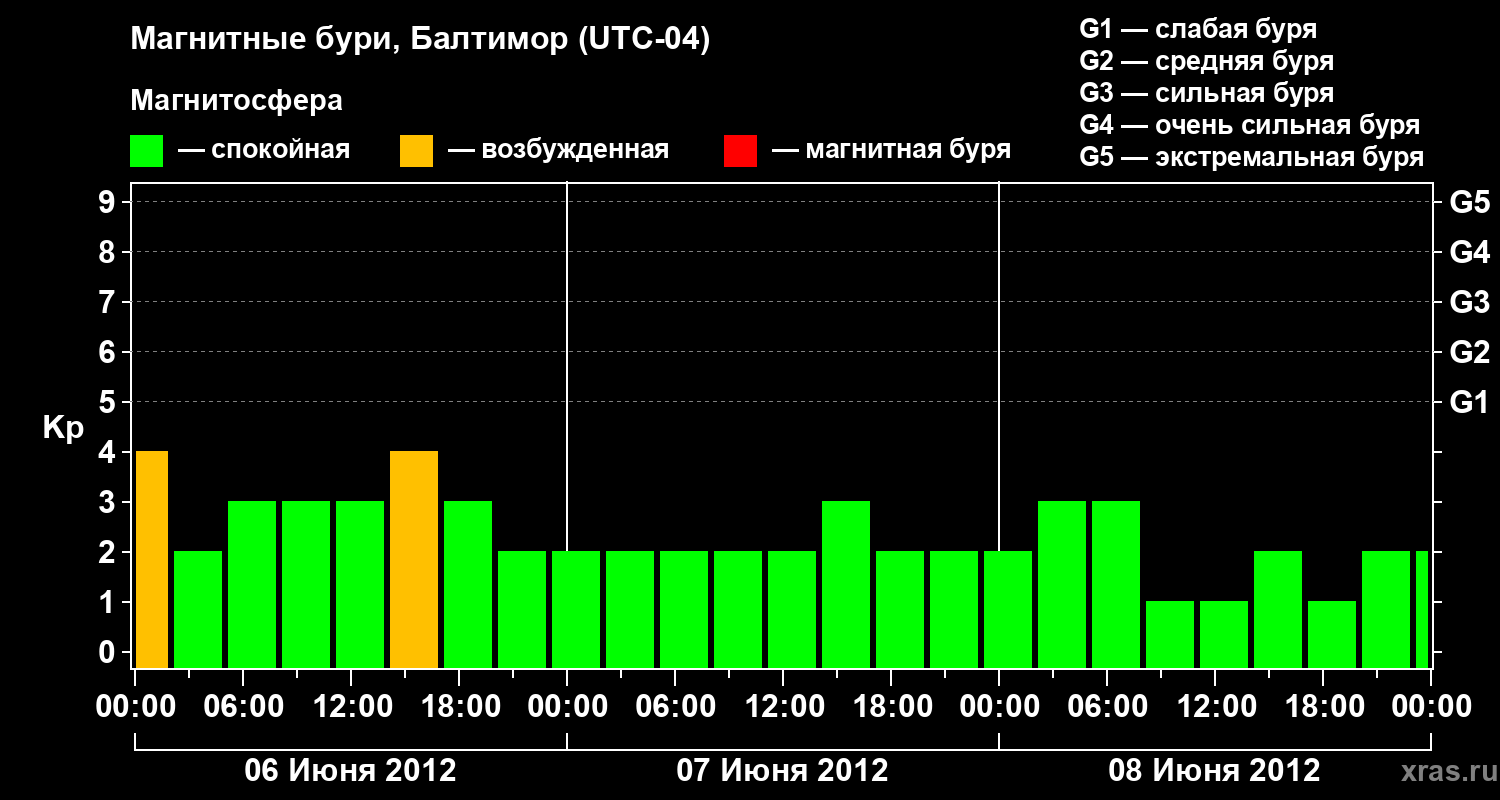Image resolution: width=1500 pixels, height=800 pixels.
Task: Click the only Kp 3 bar on 07 Июня
Action: (x=846, y=585)
